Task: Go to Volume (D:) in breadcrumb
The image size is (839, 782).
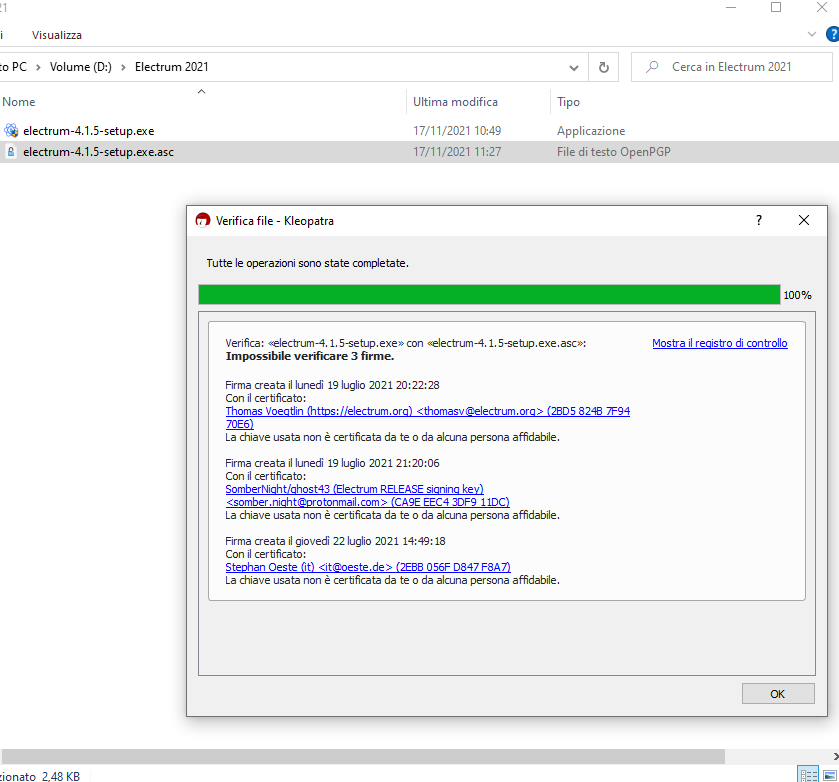Action: pyautogui.click(x=81, y=67)
